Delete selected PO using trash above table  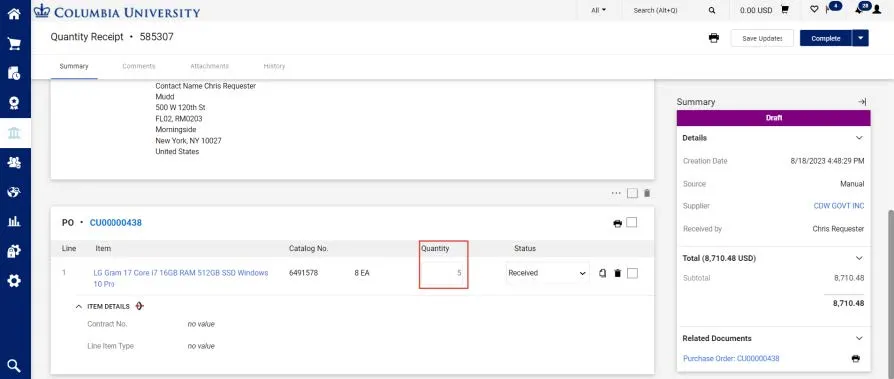(x=647, y=193)
